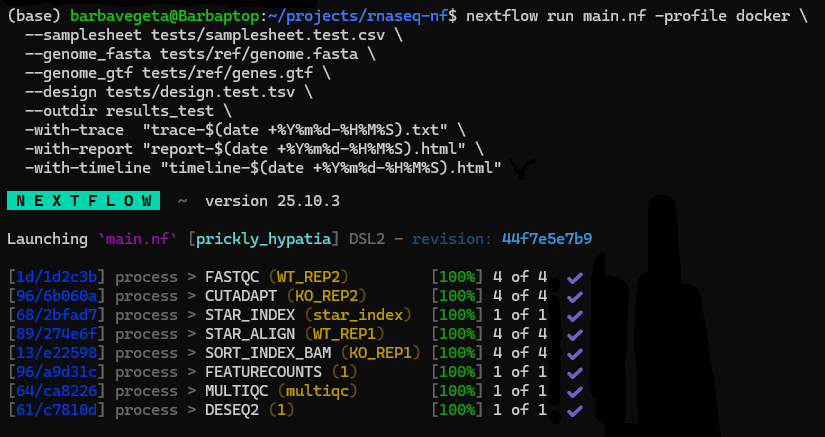Screen dimensions: 825x437
Task: Click the checkmark on the FEATURECOUNTS row
Action: coord(575,372)
